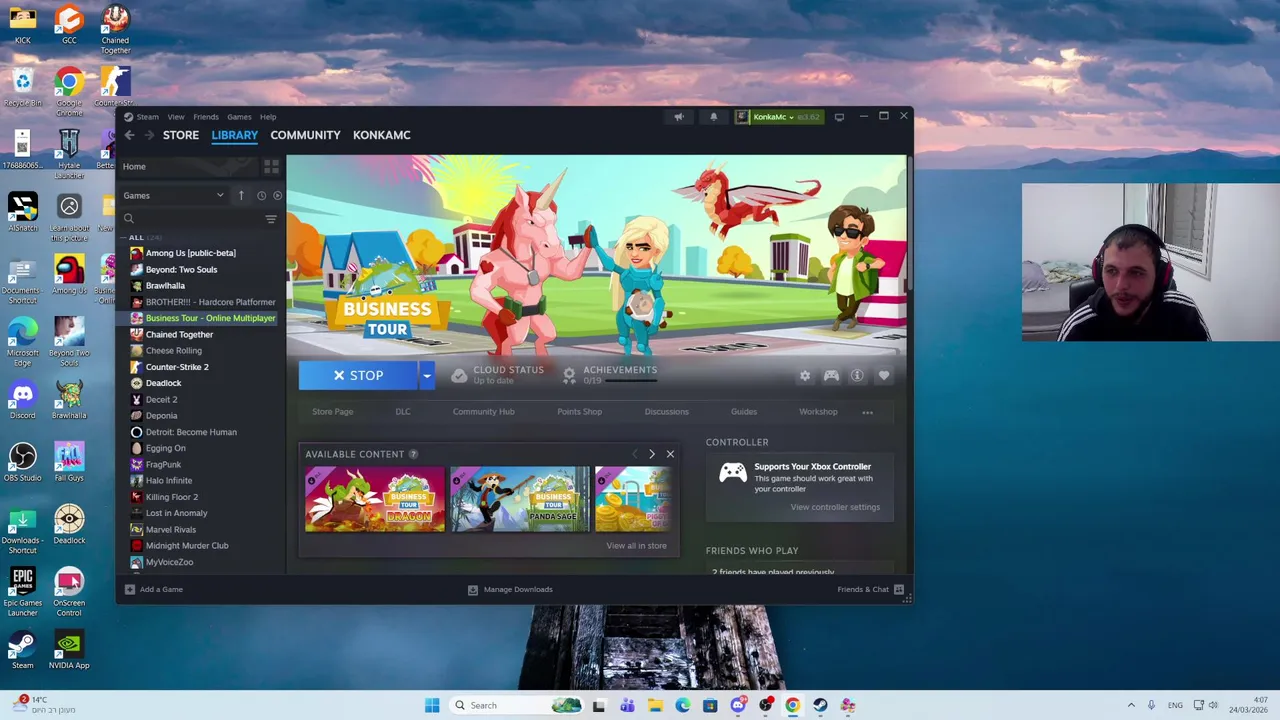Screen dimensions: 1280x720
Task: Dismiss the Available Content panel
Action: [670, 454]
